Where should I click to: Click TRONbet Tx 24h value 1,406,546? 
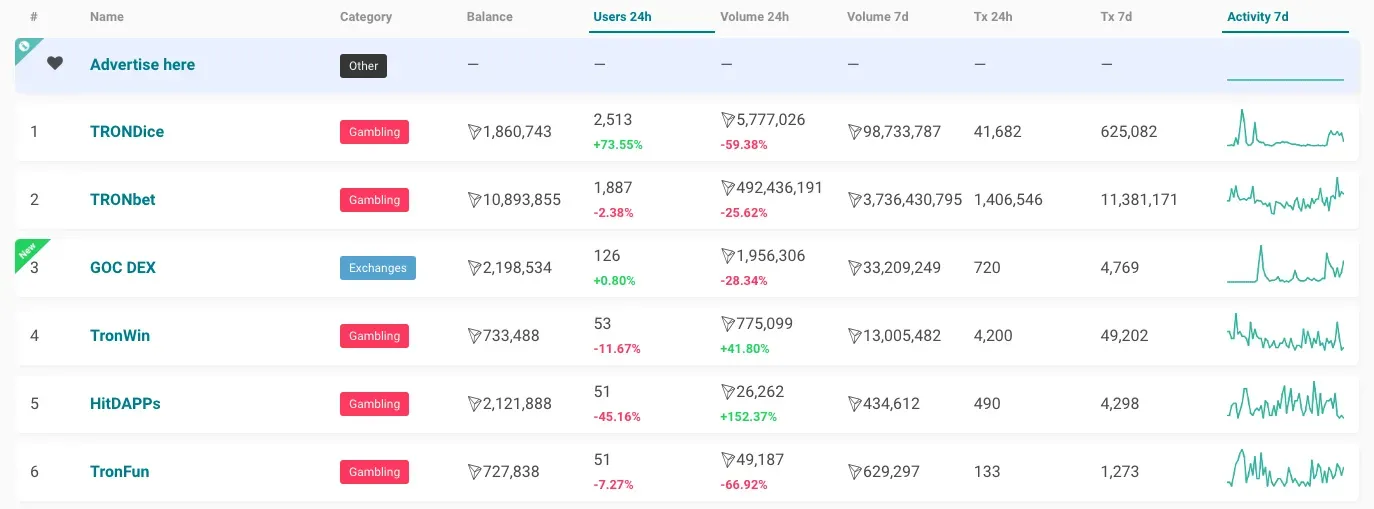point(1008,200)
